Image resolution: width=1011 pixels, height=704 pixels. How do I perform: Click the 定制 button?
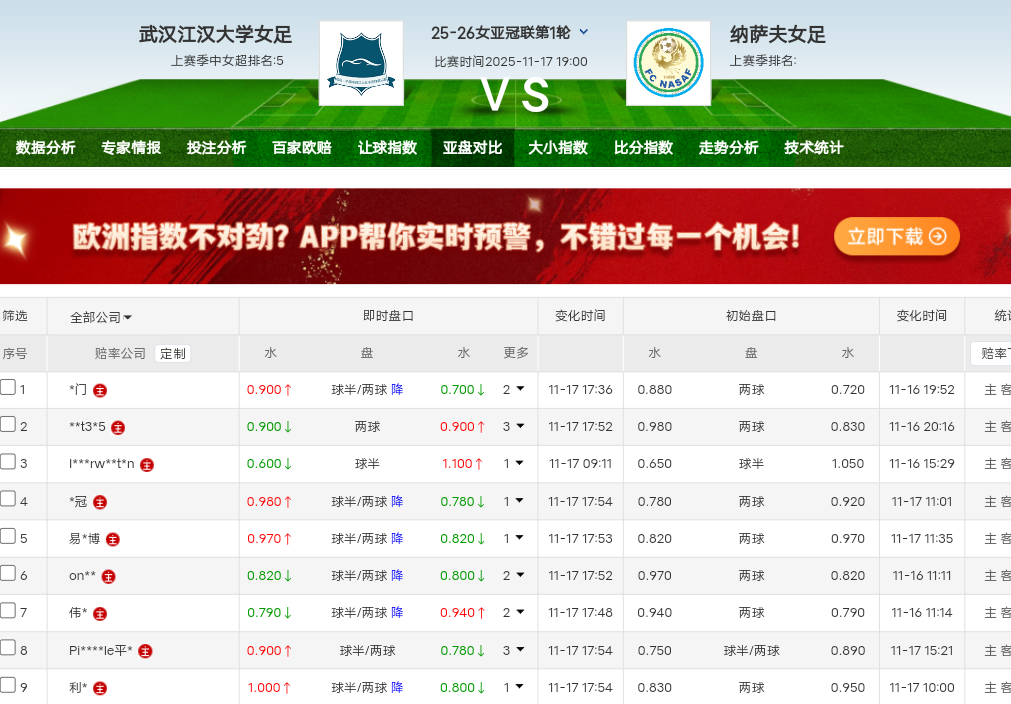tap(173, 354)
